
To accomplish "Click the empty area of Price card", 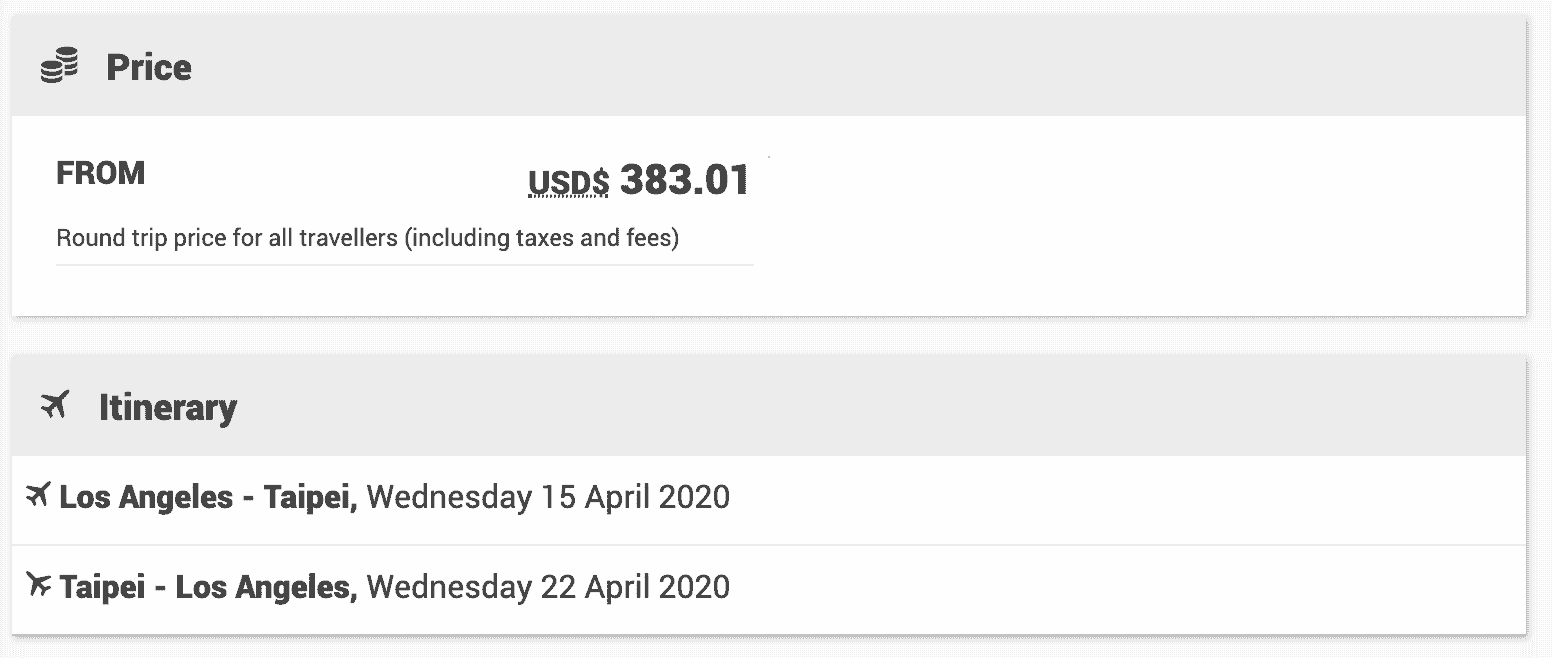I will coord(1140,215).
